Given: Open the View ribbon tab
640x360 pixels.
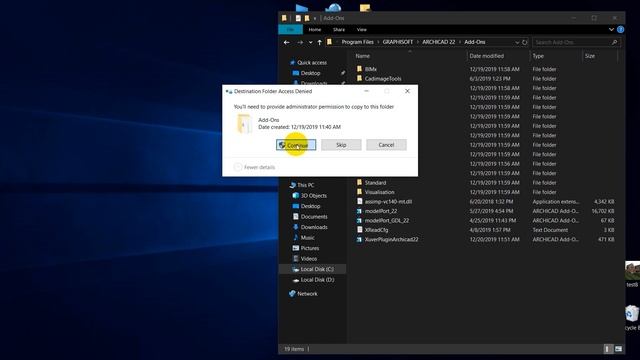Looking at the screenshot, I should [x=362, y=29].
